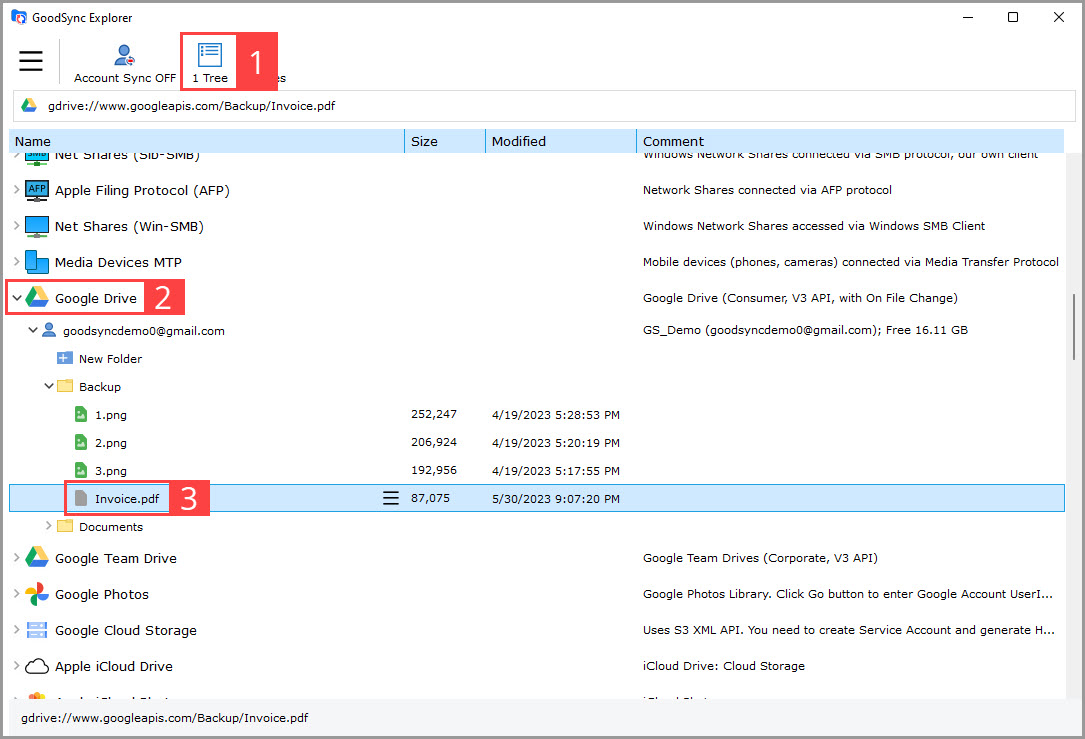Select the 1 Tree view button

(210, 63)
